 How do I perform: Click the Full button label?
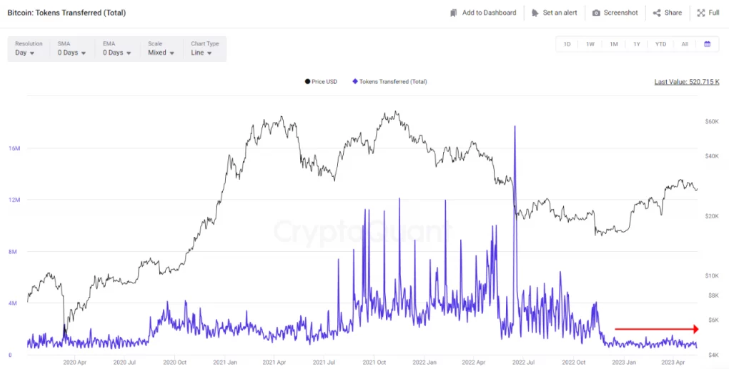714,13
